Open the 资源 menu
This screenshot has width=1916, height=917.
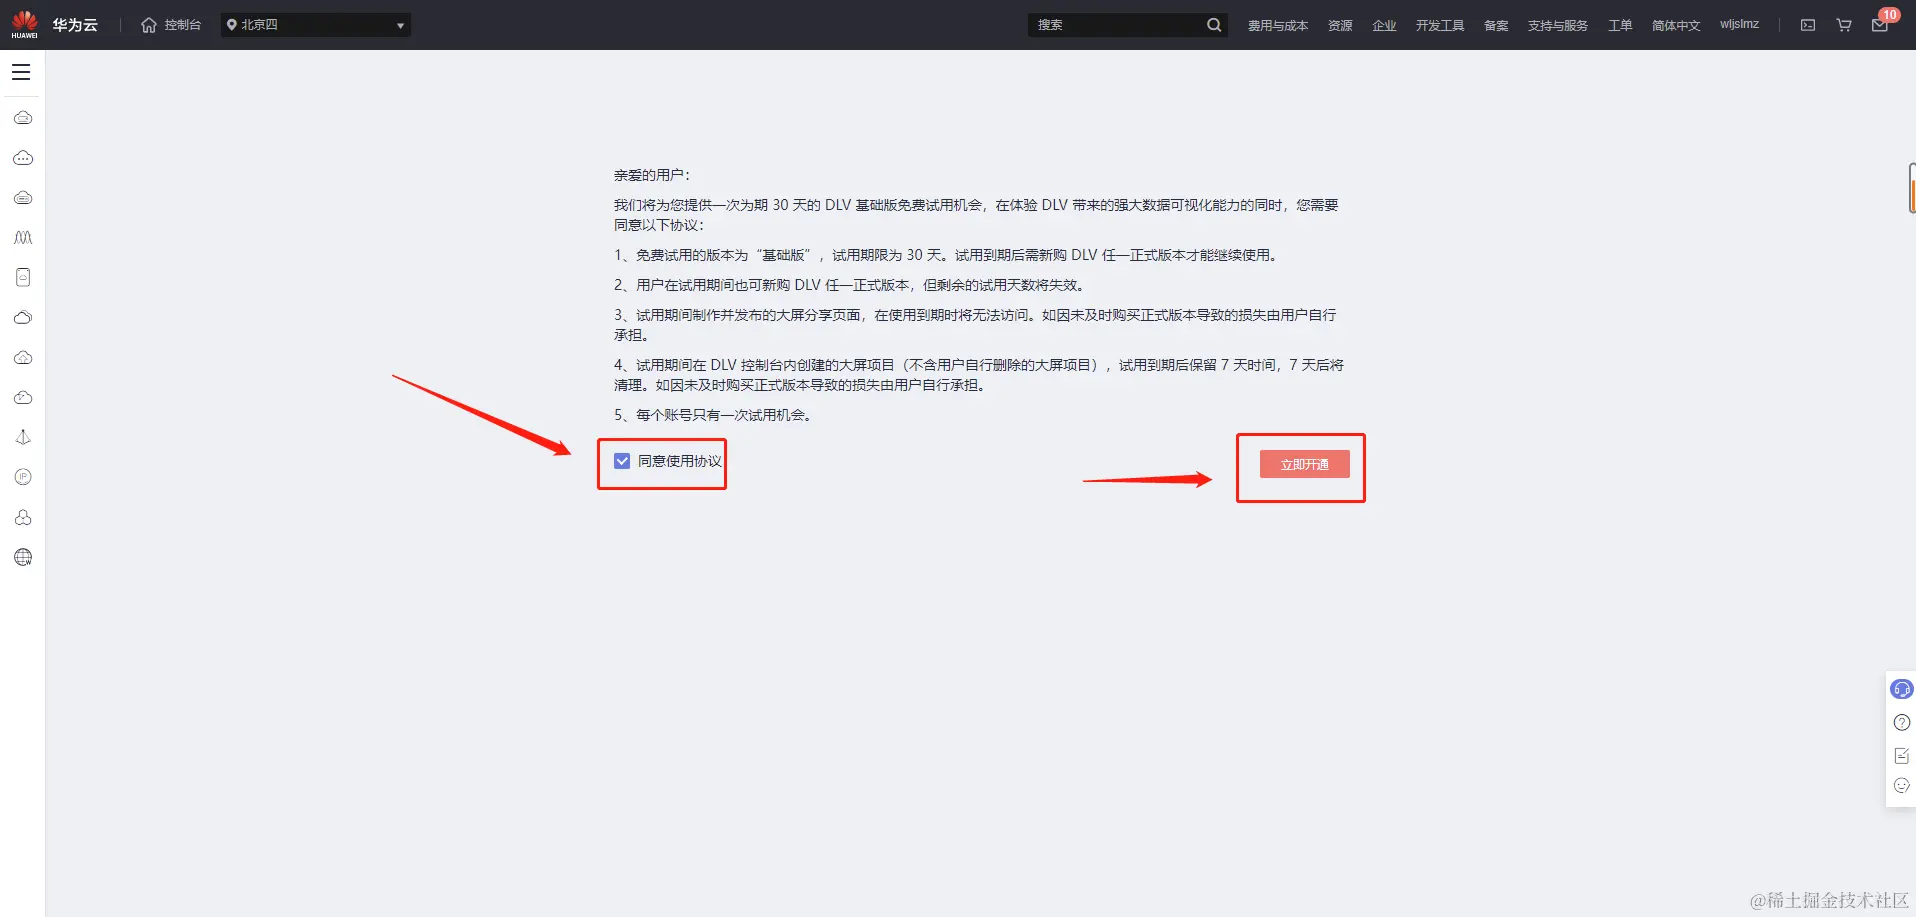click(1340, 25)
